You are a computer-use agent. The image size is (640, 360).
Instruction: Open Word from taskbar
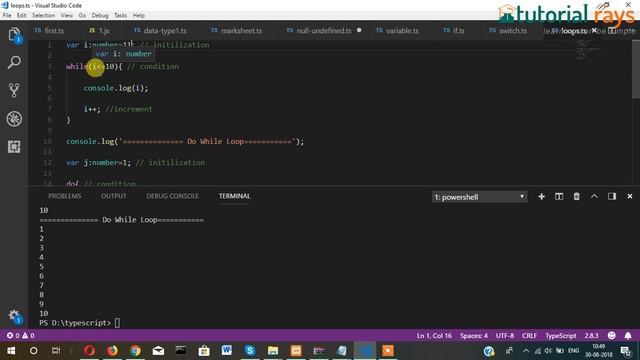227,351
